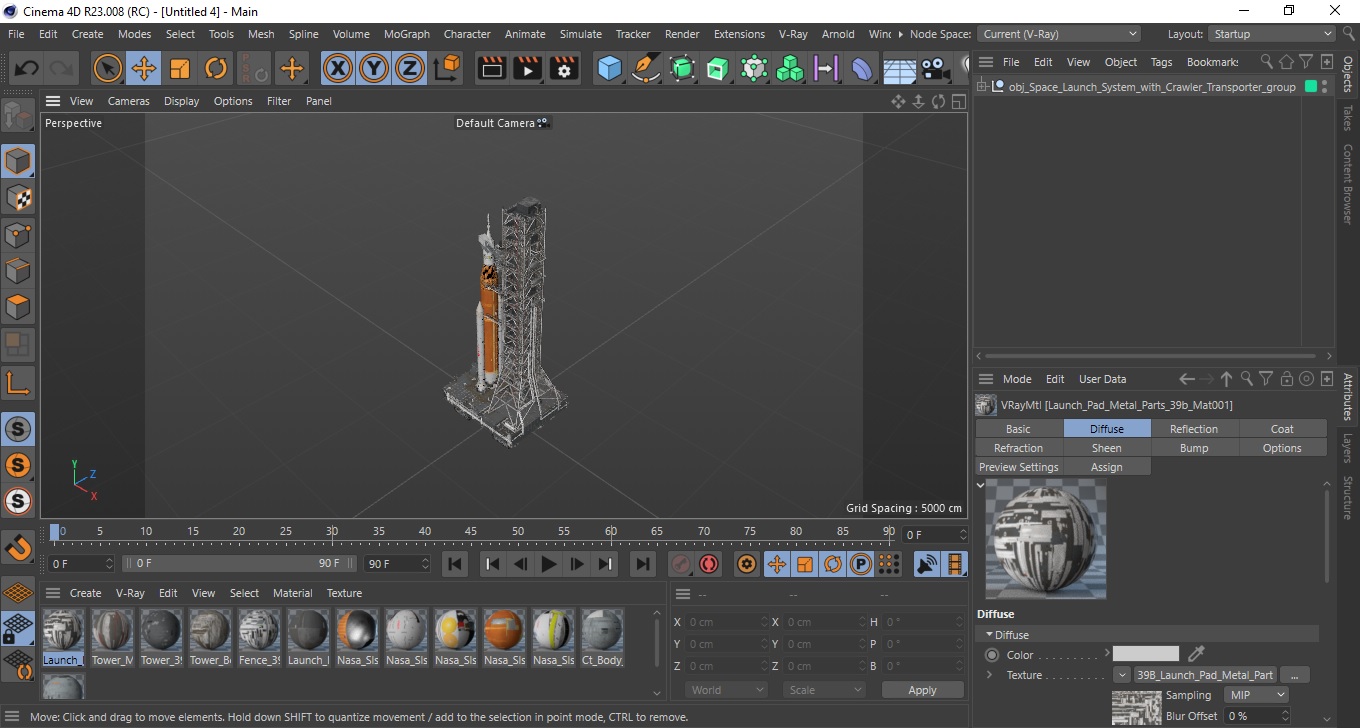Image resolution: width=1360 pixels, height=728 pixels.
Task: Click the Assign button
Action: pyautogui.click(x=1106, y=467)
